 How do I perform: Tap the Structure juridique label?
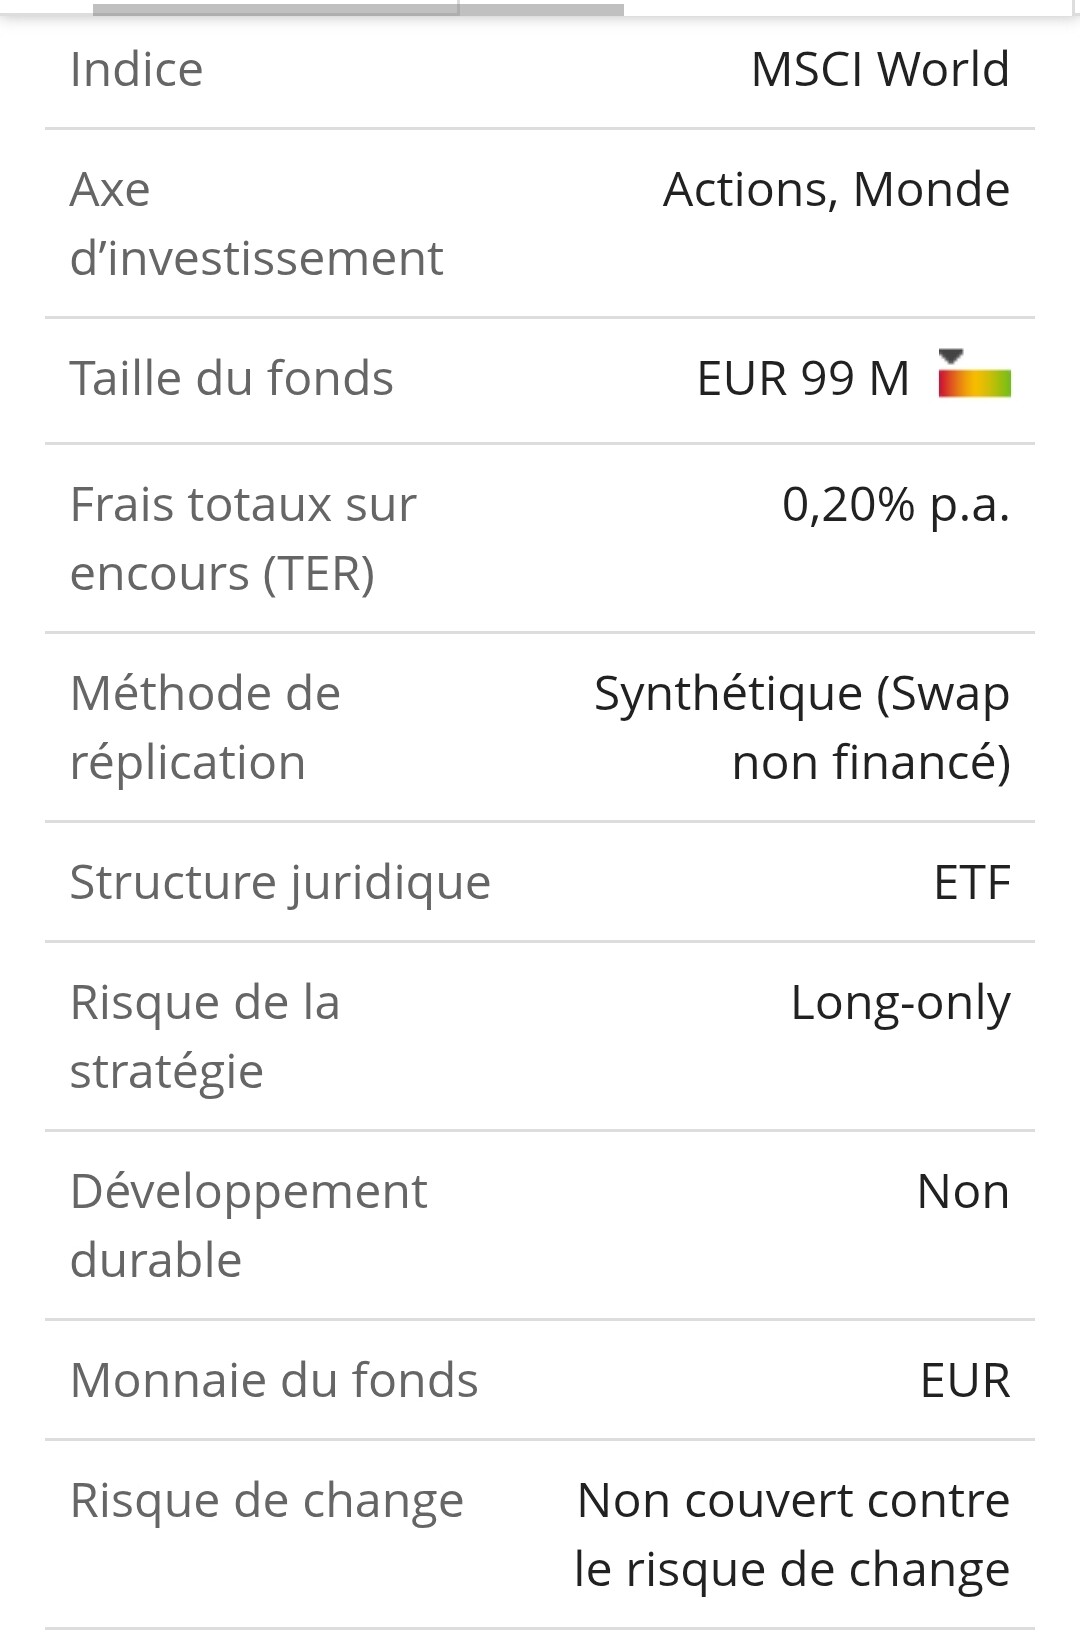(x=280, y=882)
